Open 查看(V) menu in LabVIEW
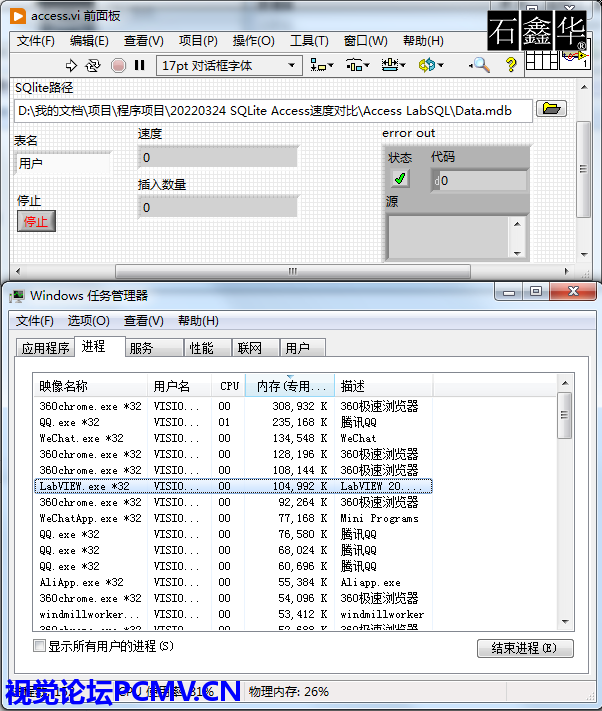The height and width of the screenshot is (711, 602). [x=144, y=41]
